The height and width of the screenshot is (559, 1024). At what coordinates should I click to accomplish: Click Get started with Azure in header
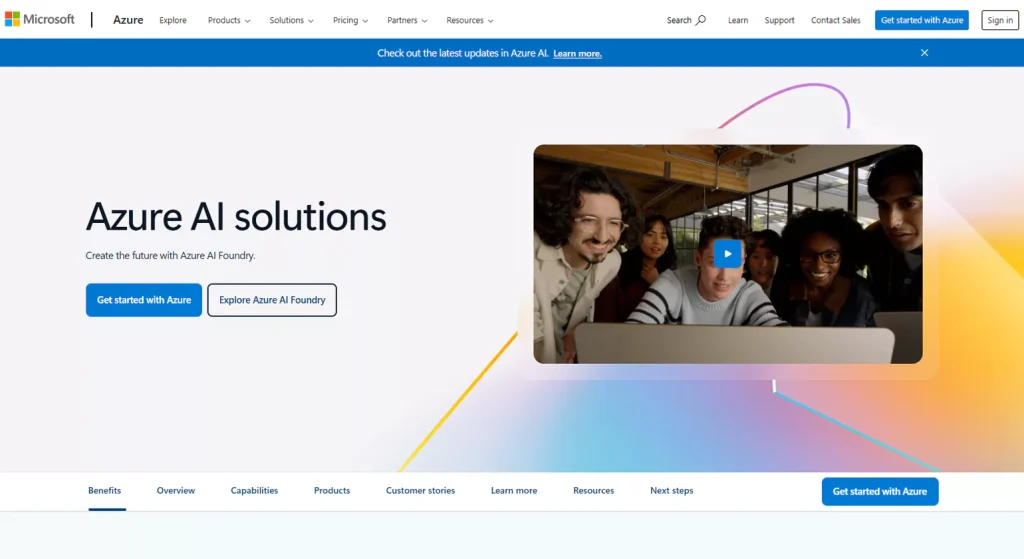(x=921, y=20)
